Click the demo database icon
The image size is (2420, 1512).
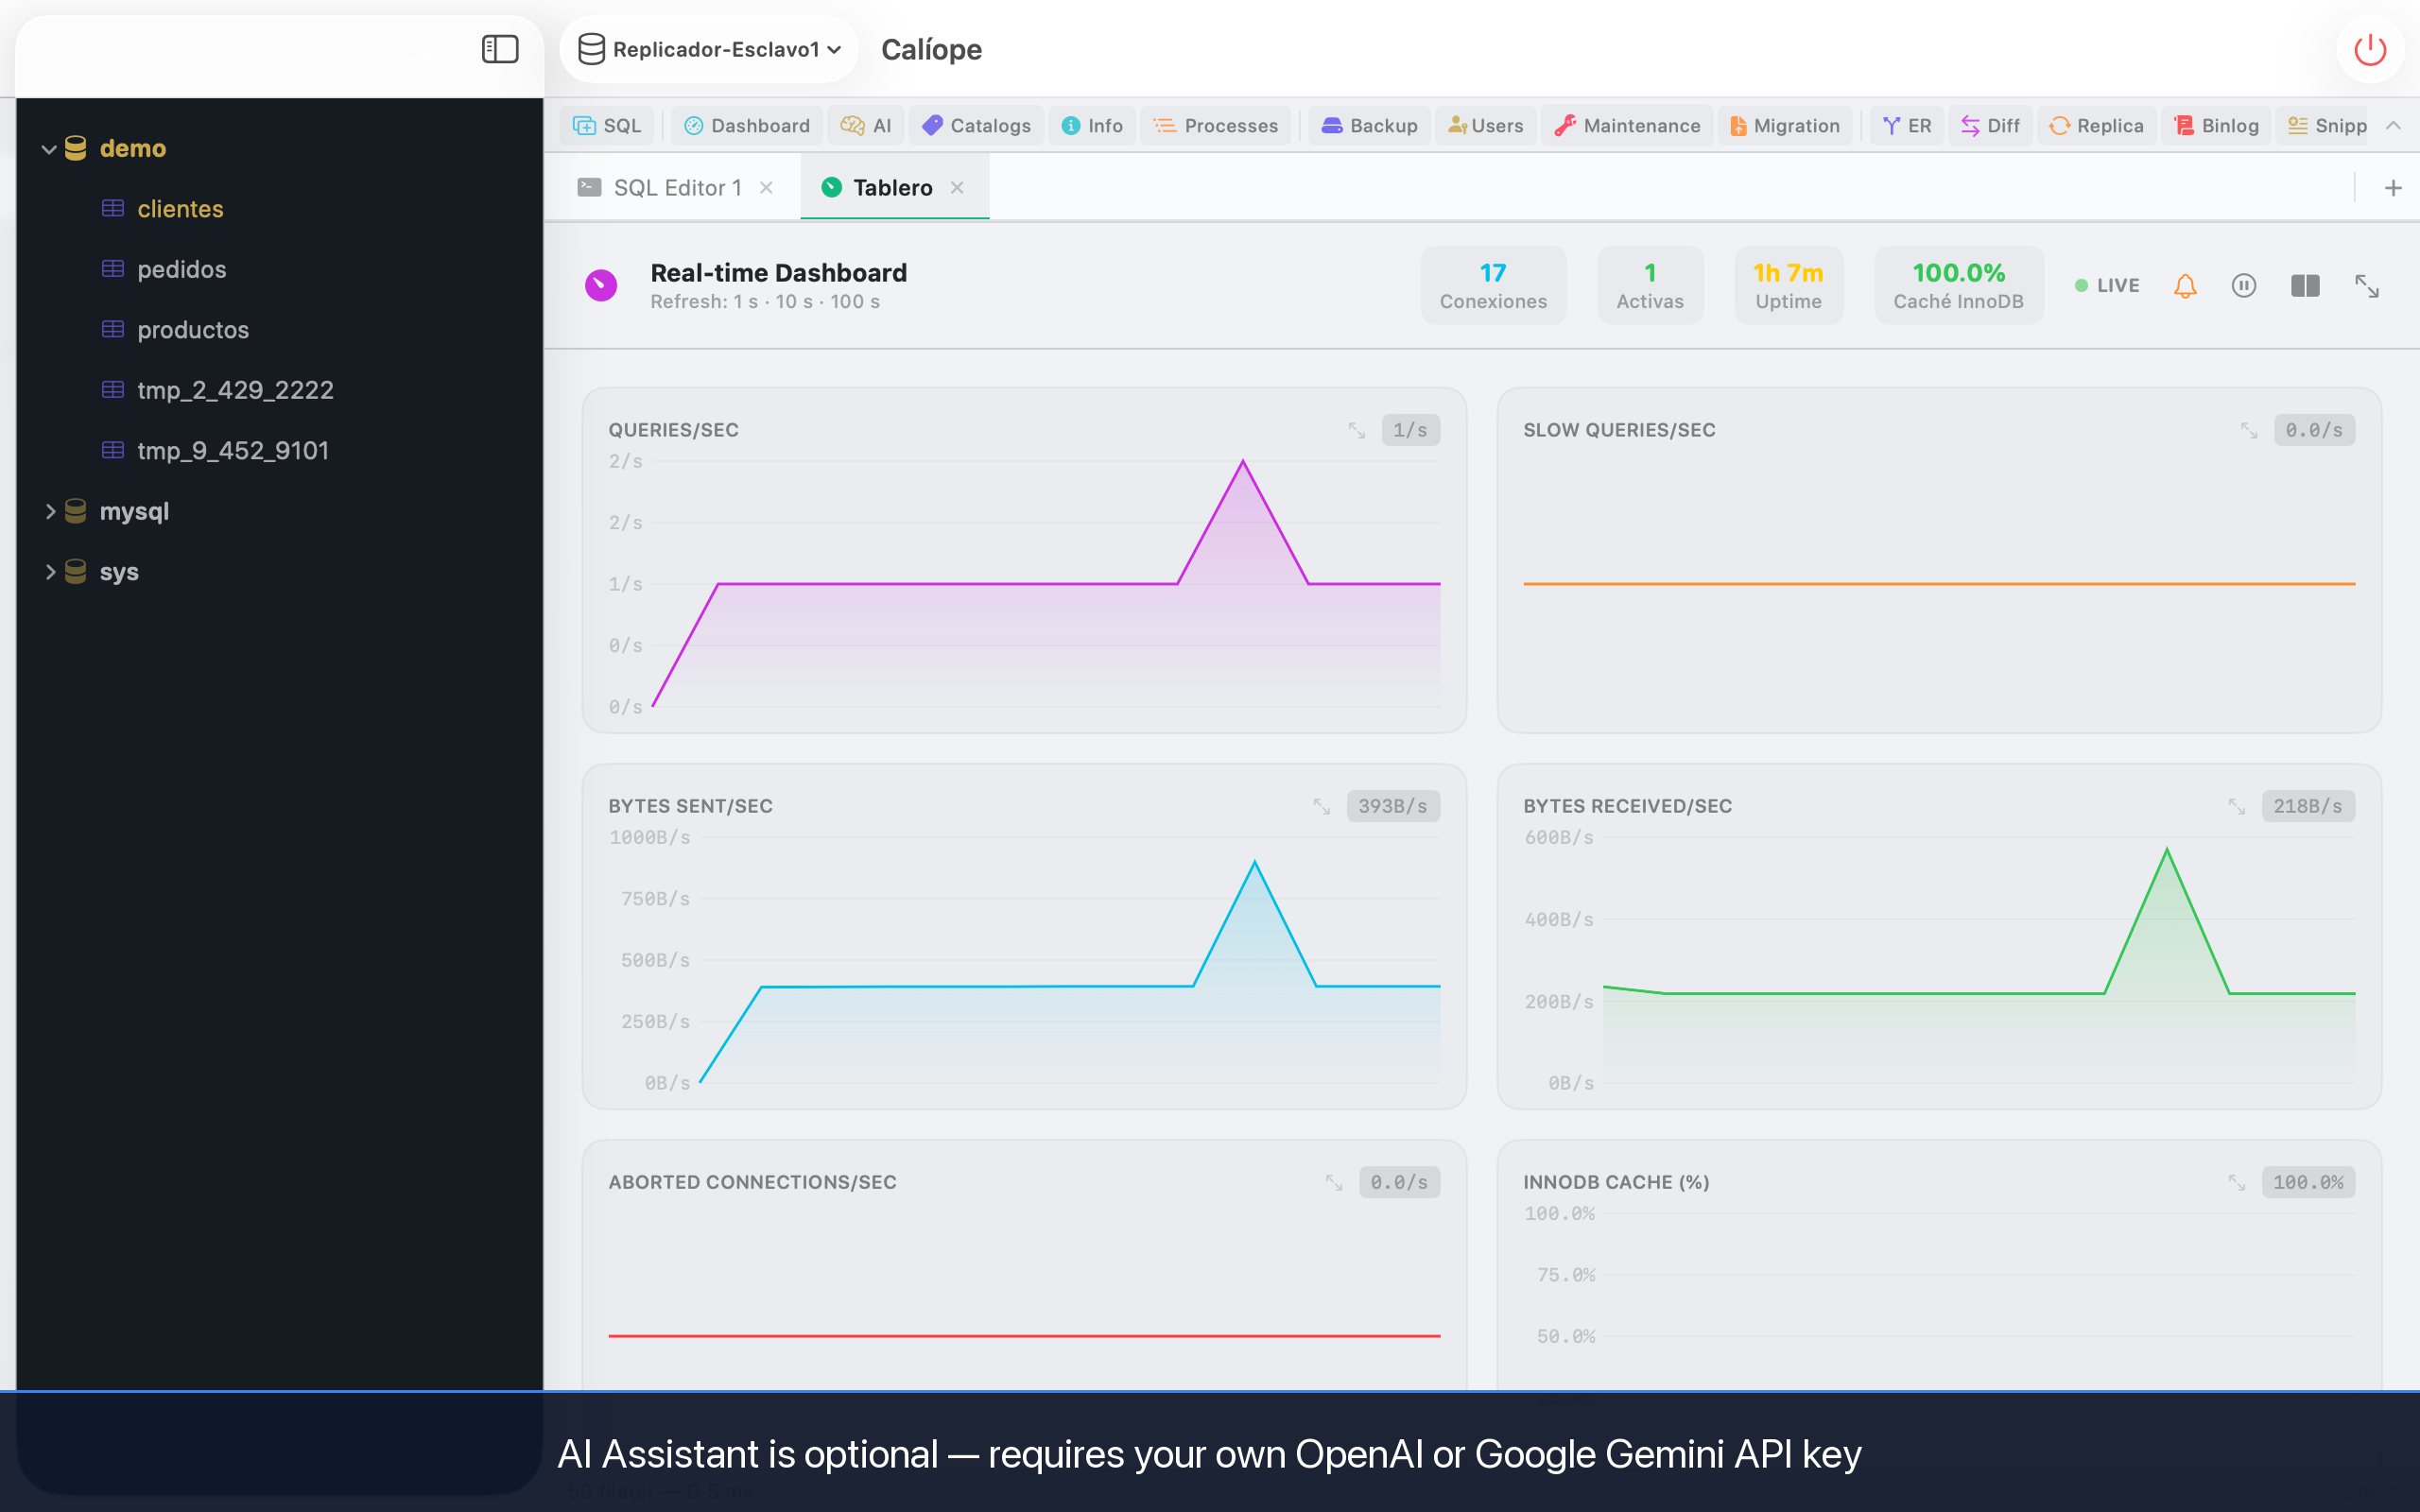click(75, 149)
